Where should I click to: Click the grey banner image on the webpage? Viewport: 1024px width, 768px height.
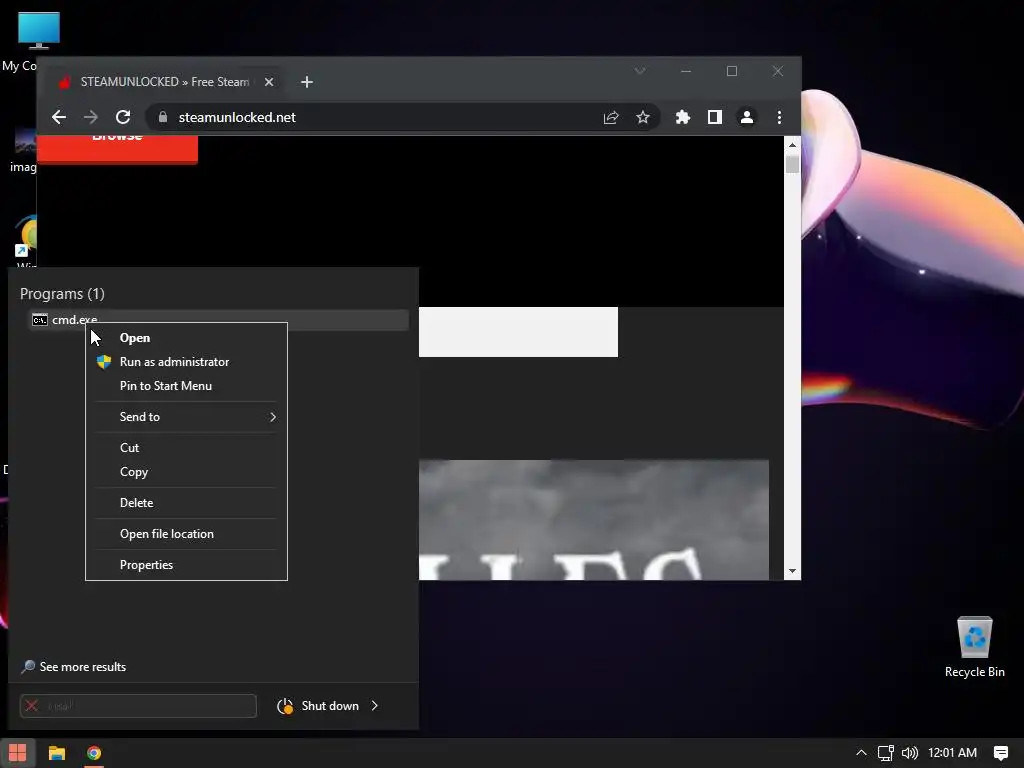(594, 520)
